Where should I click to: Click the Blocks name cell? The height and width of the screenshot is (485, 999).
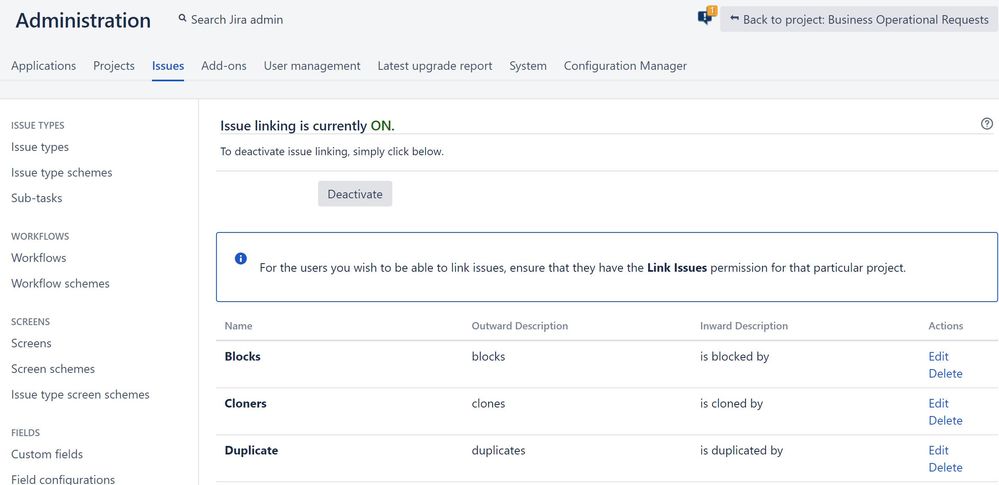tap(243, 357)
